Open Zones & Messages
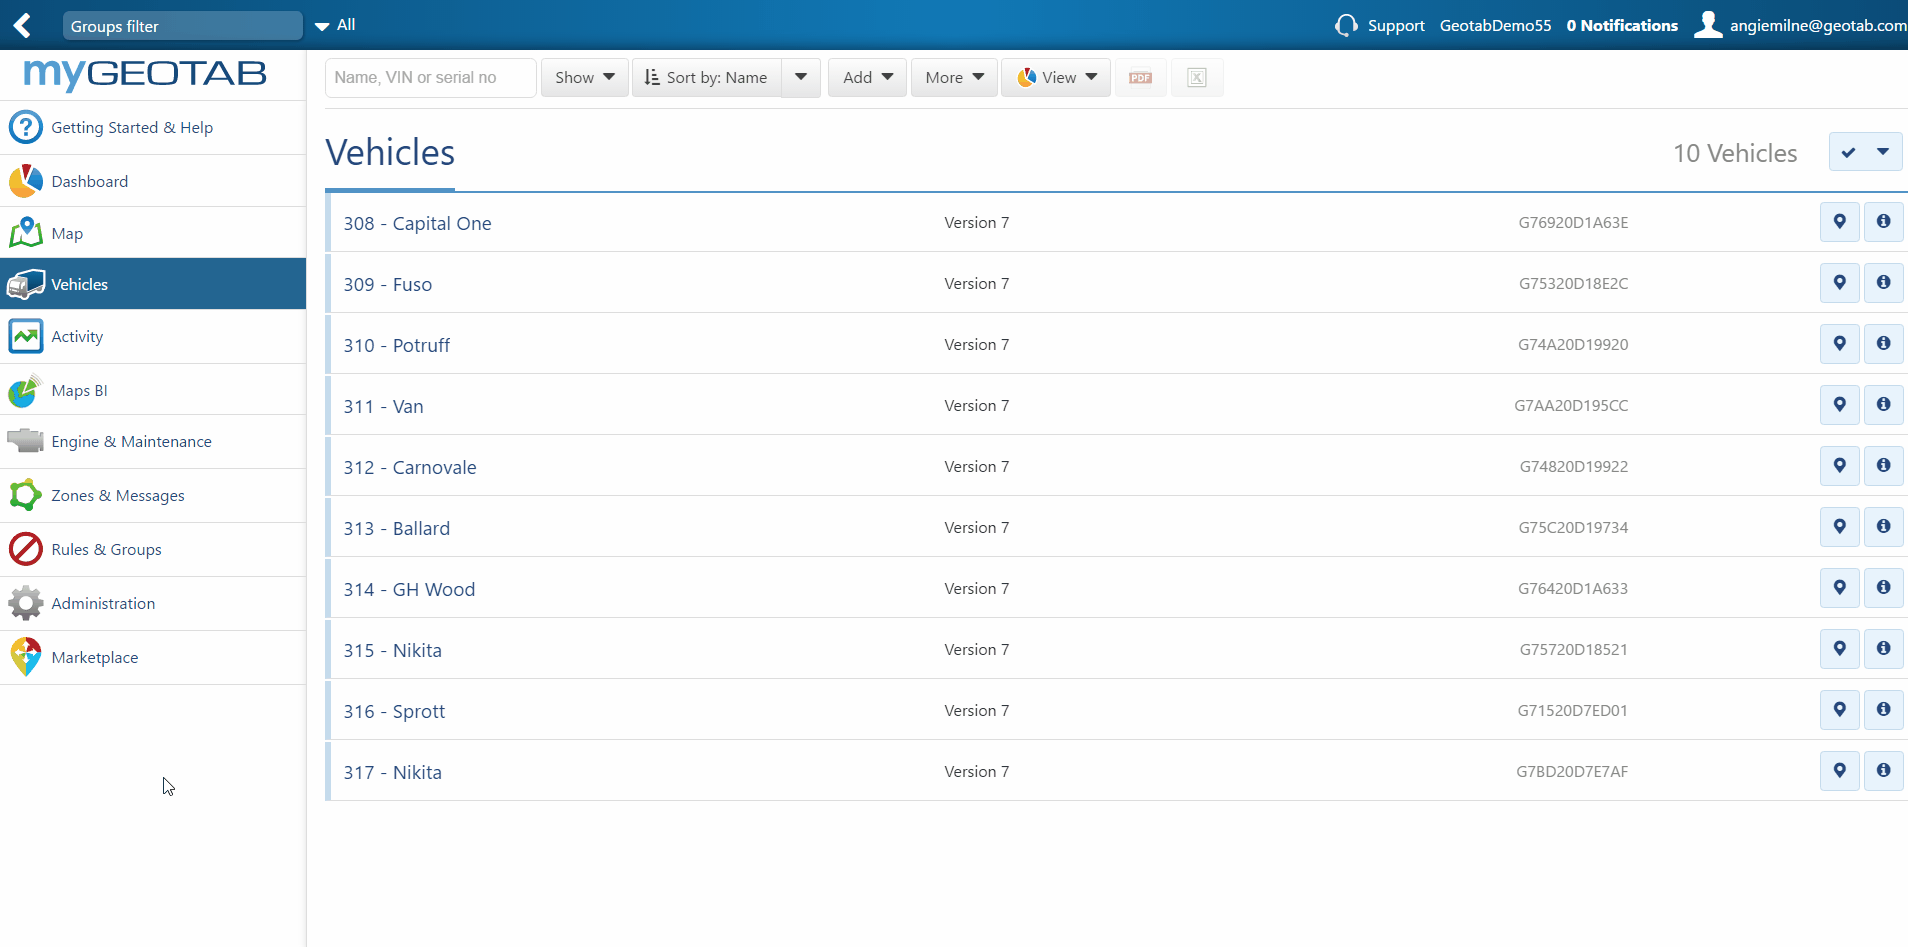Screen dimensions: 1908x947 [153, 495]
